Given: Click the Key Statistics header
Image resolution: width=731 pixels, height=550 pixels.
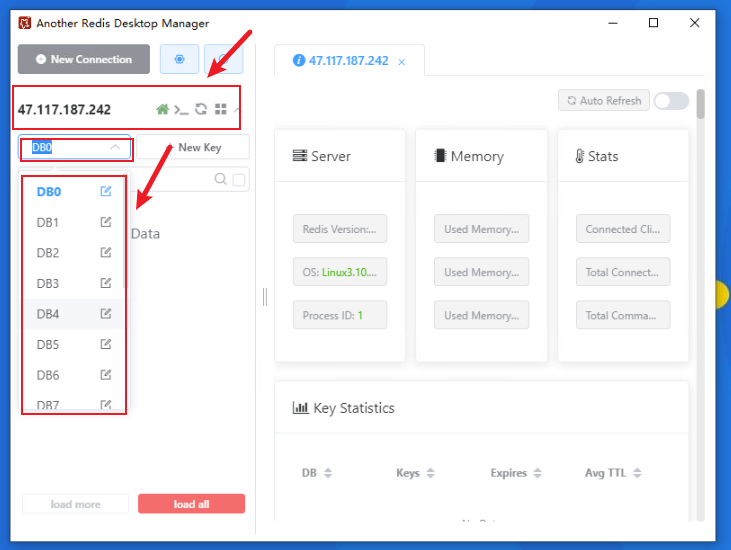Looking at the screenshot, I should pyautogui.click(x=481, y=407).
